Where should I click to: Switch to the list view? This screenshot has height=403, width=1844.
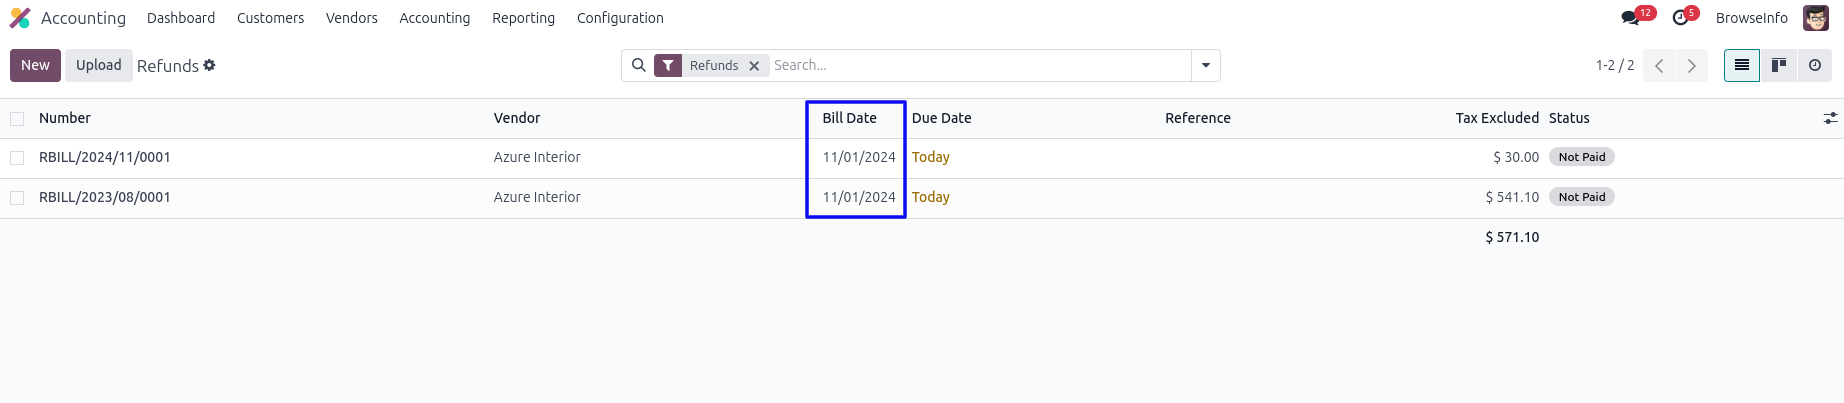click(x=1741, y=65)
